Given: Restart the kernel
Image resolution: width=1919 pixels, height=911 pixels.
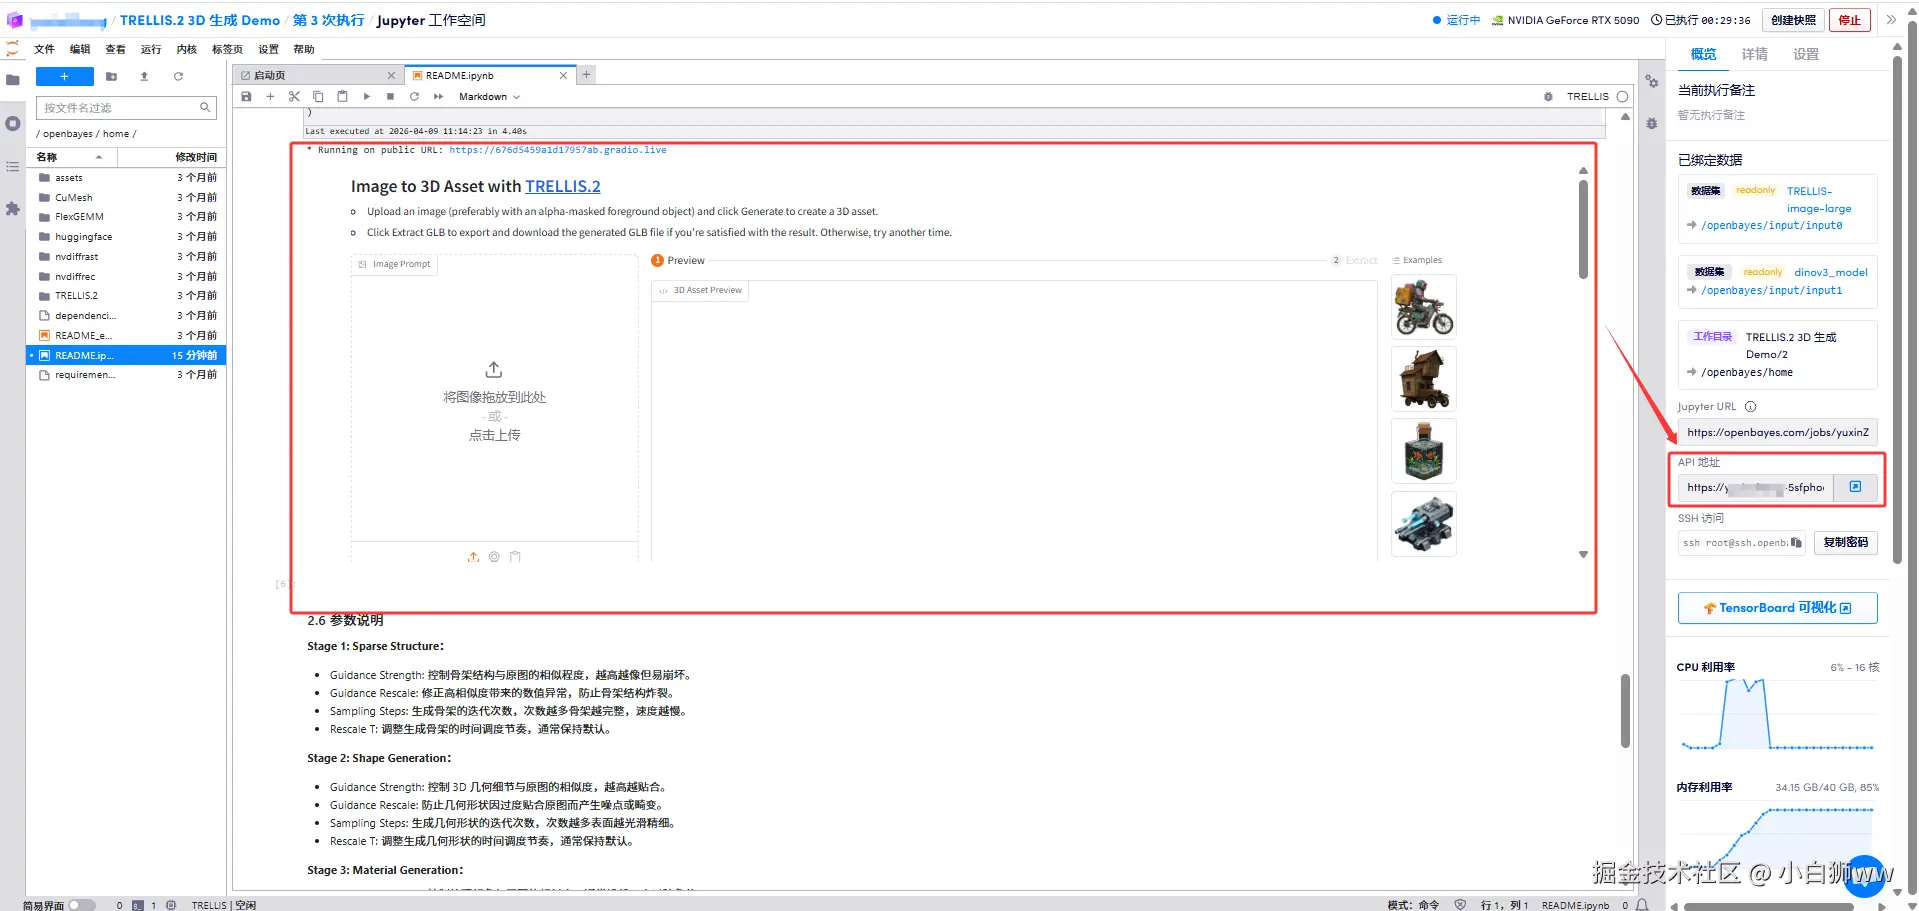Looking at the screenshot, I should (x=414, y=97).
